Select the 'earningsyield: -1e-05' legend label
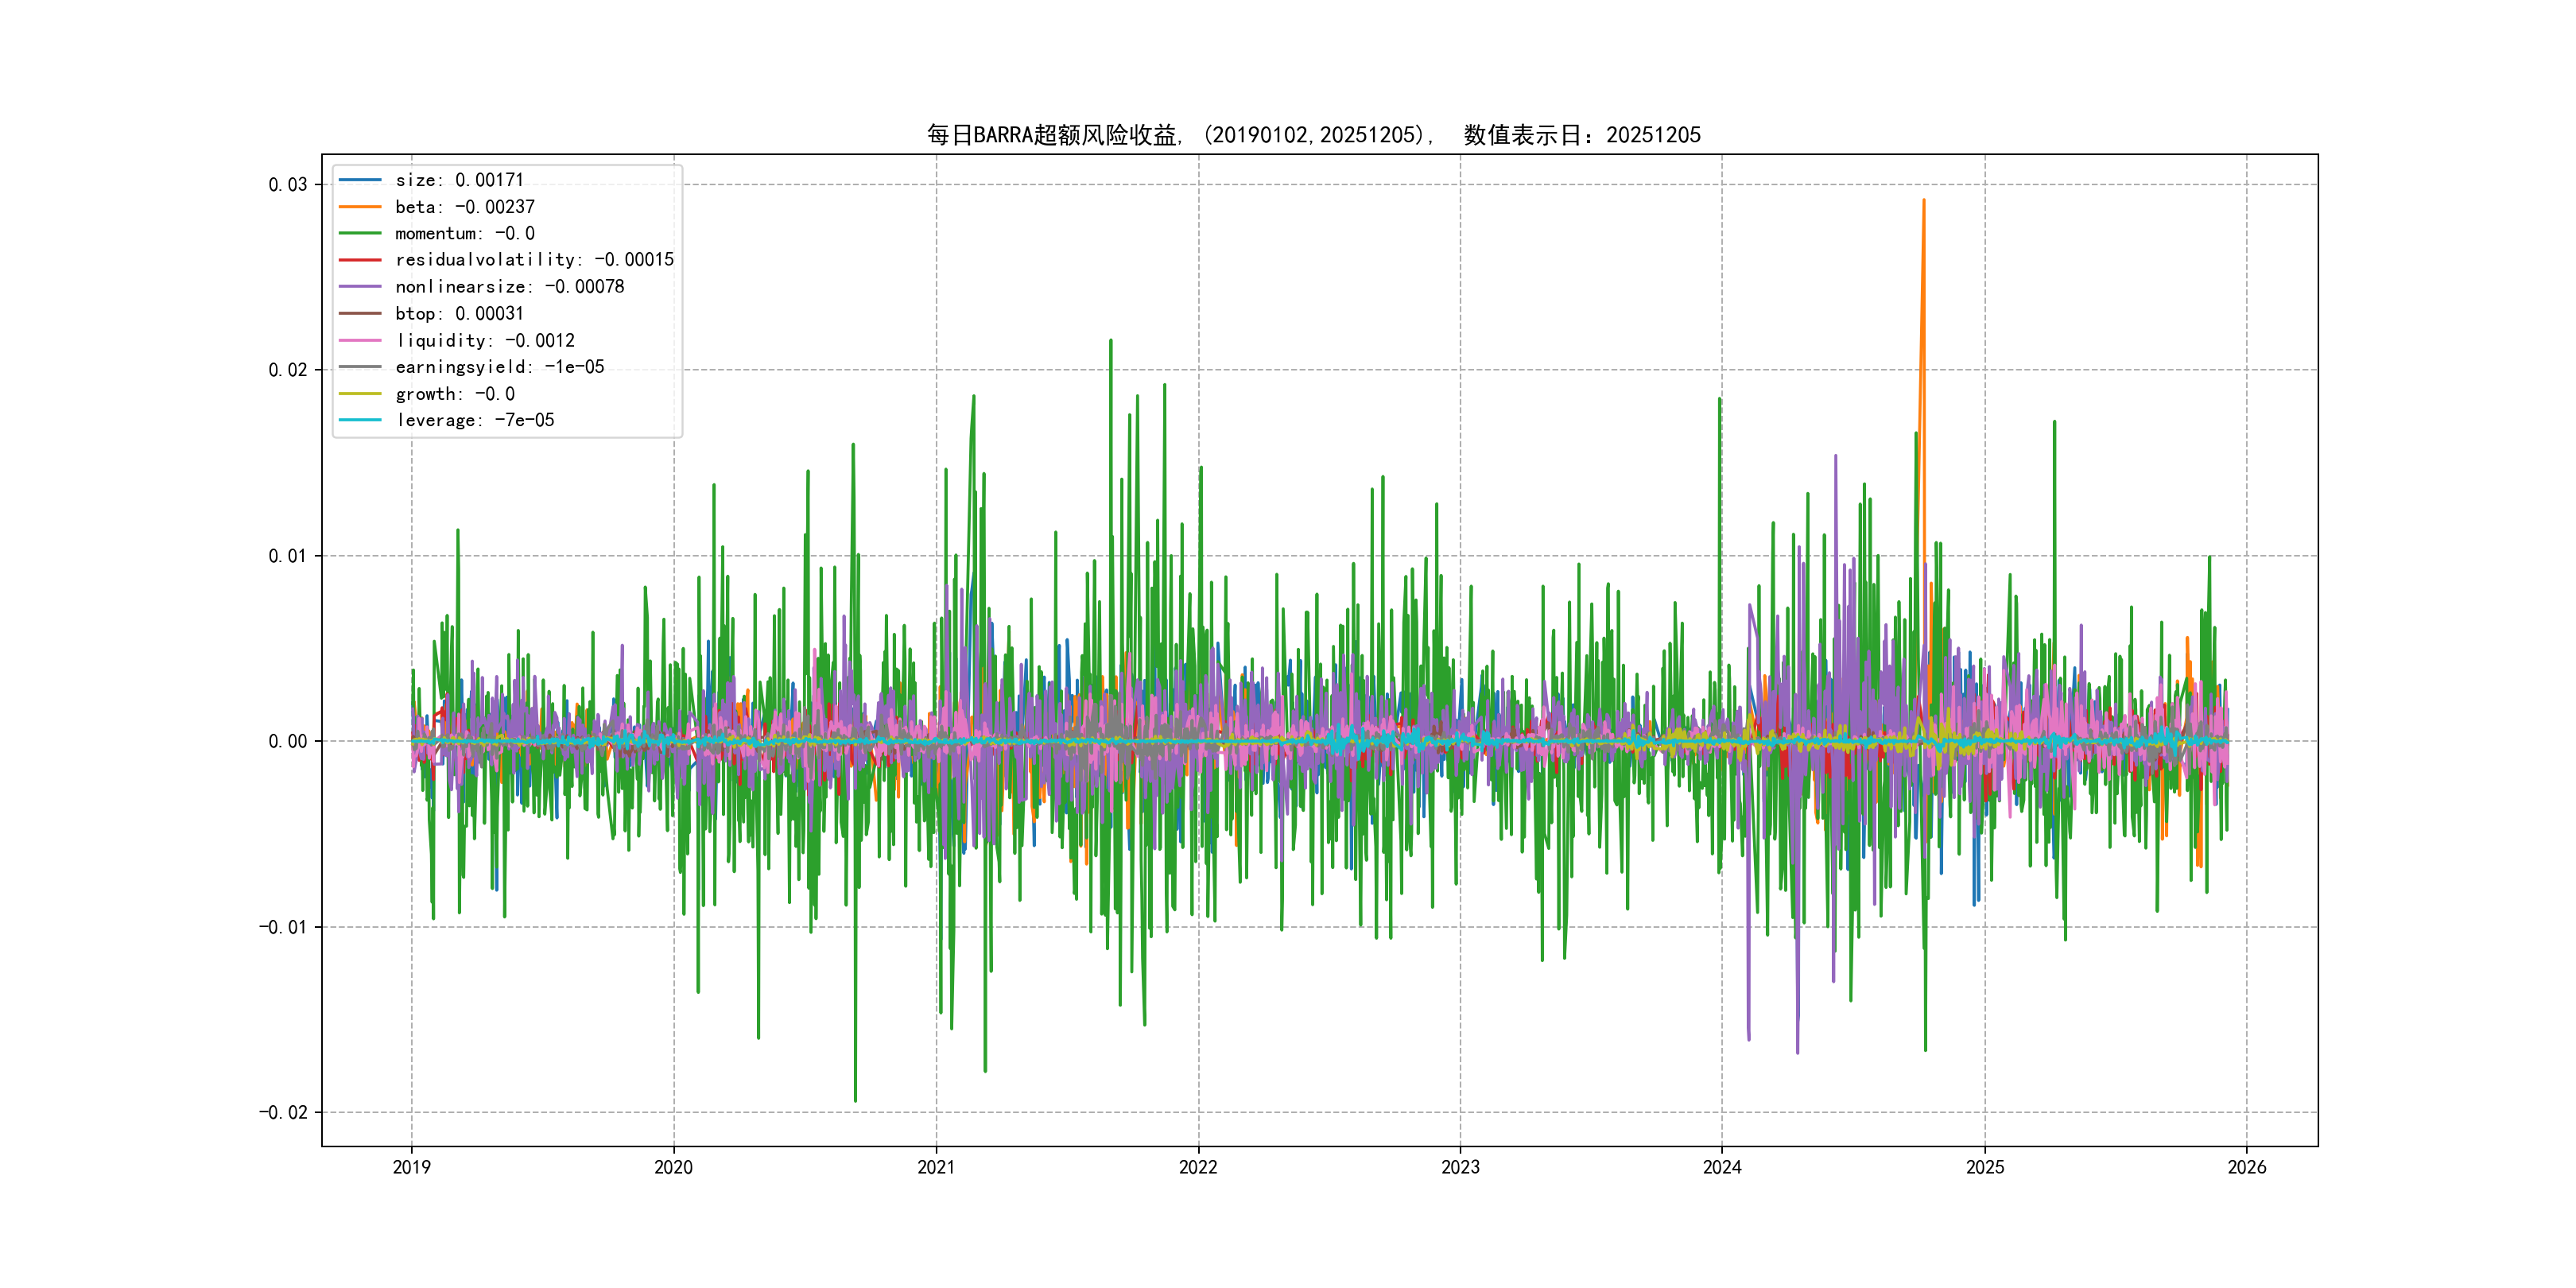 click(500, 367)
